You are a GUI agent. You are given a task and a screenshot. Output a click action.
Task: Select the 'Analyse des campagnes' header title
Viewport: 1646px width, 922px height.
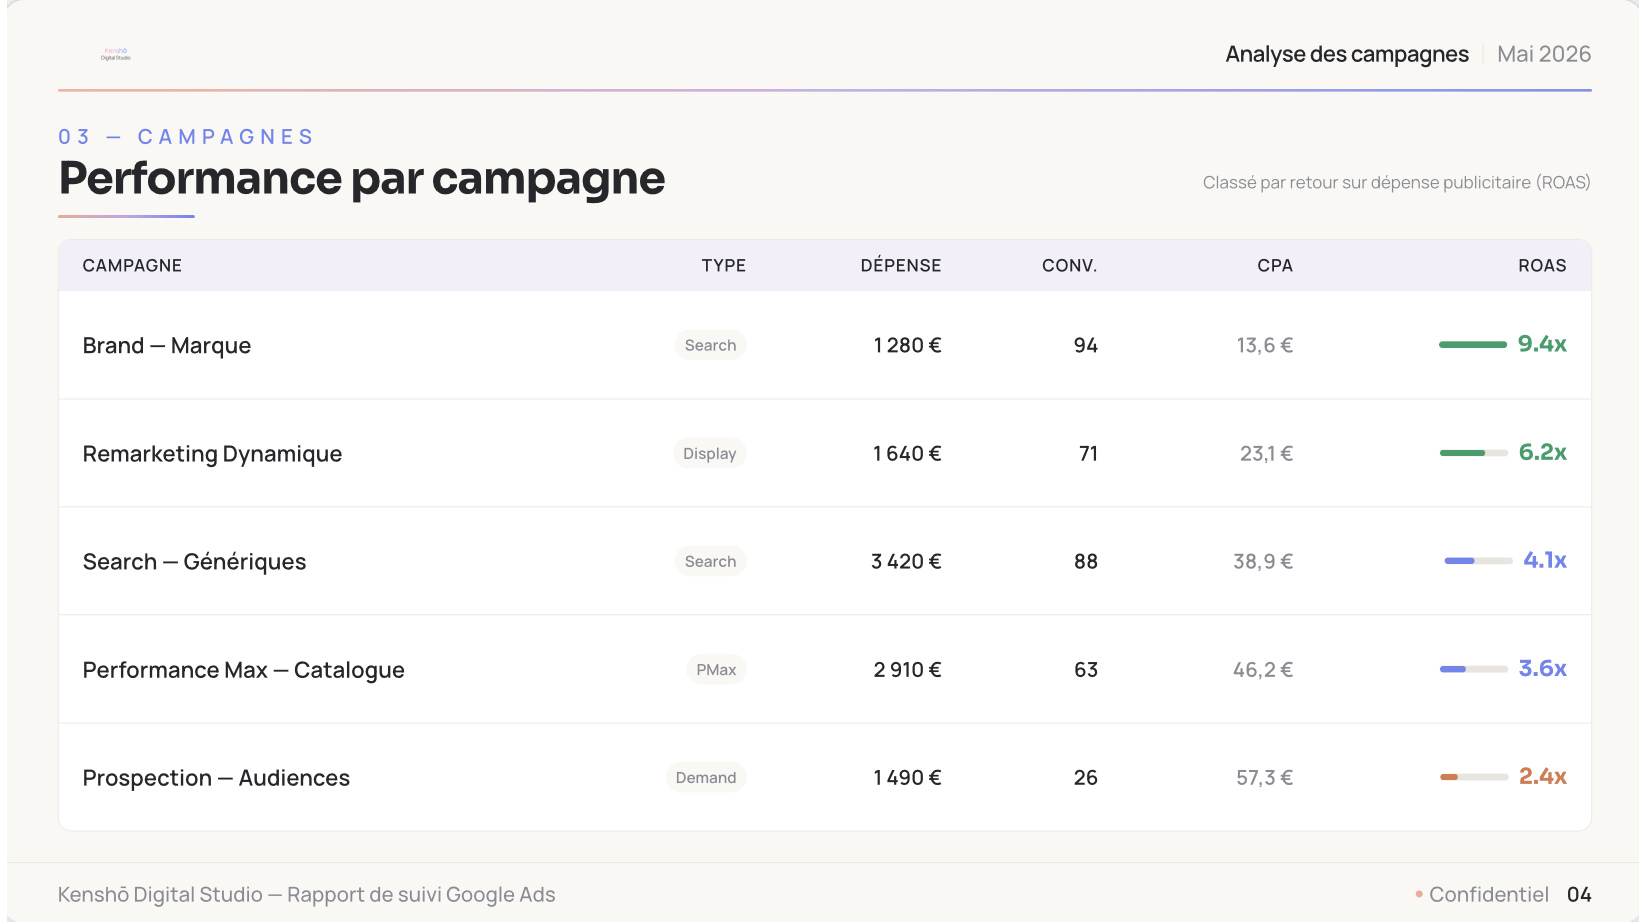(1347, 54)
